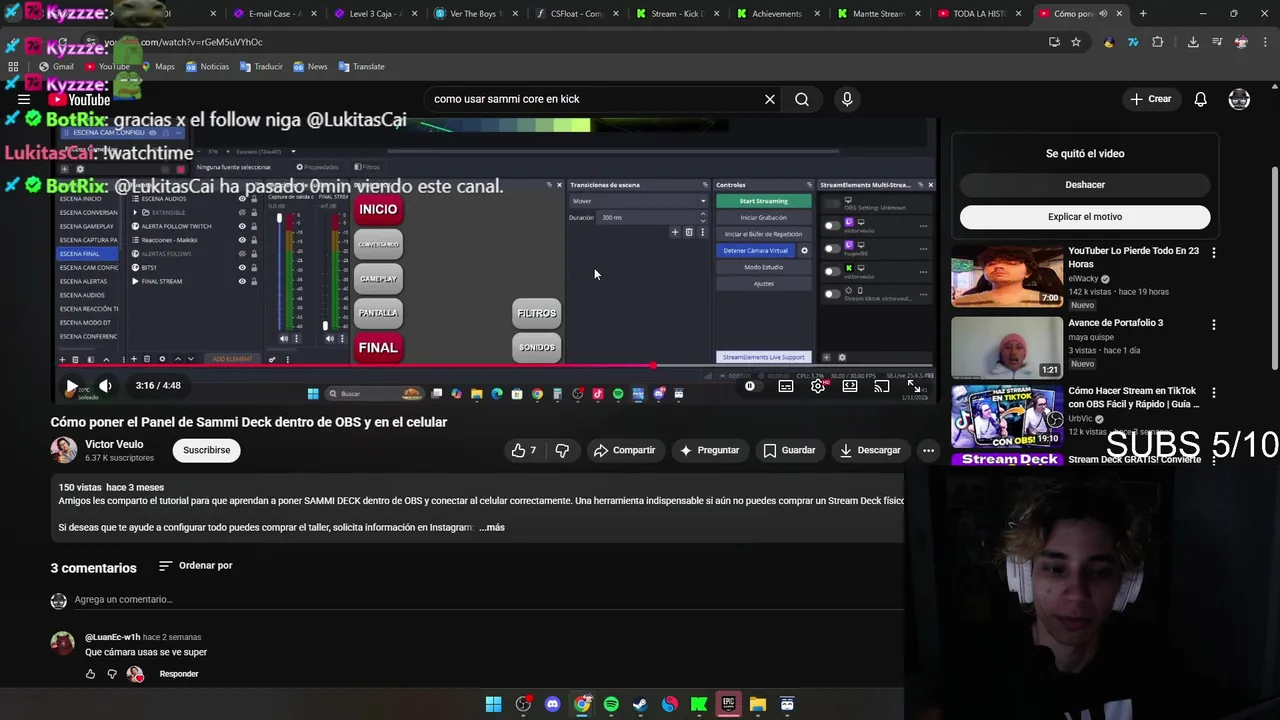Open the YouTube hamburger guide menu
The width and height of the screenshot is (1280, 720).
tap(24, 99)
